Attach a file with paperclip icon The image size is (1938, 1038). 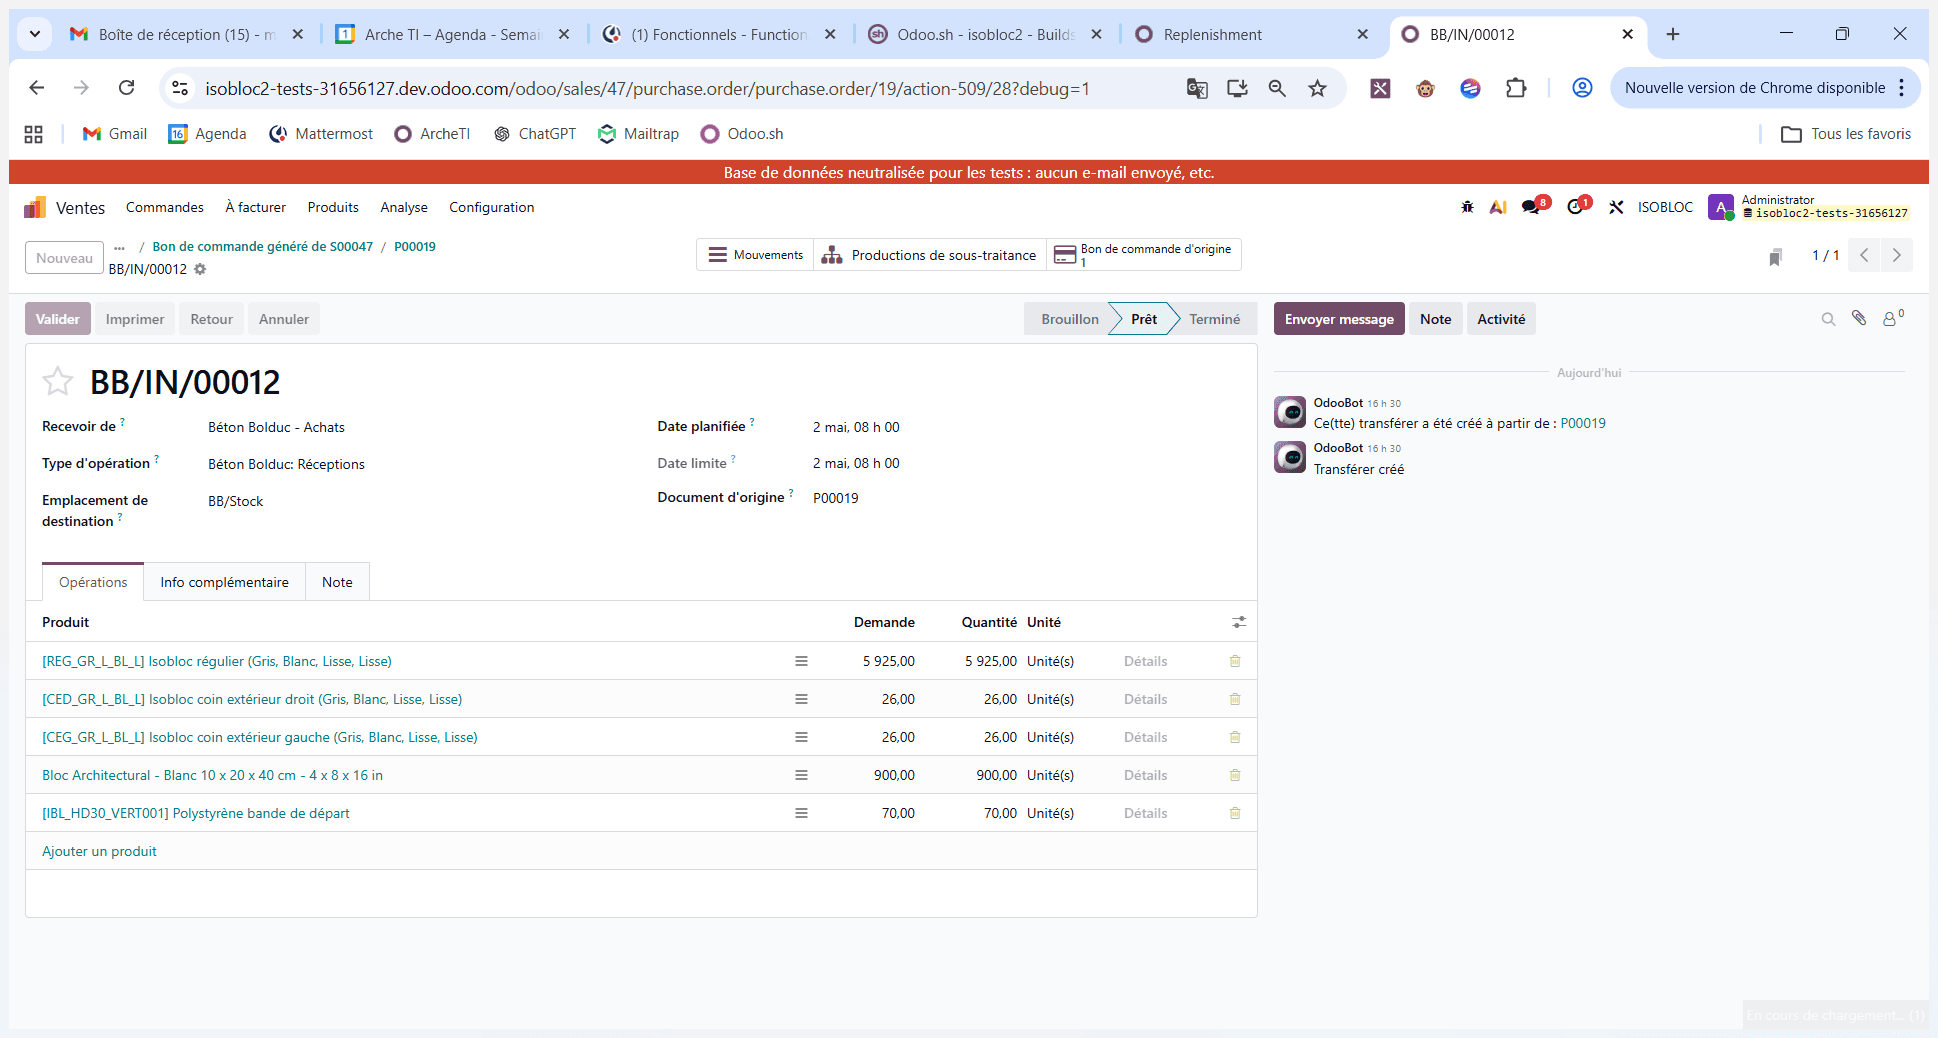pyautogui.click(x=1859, y=318)
